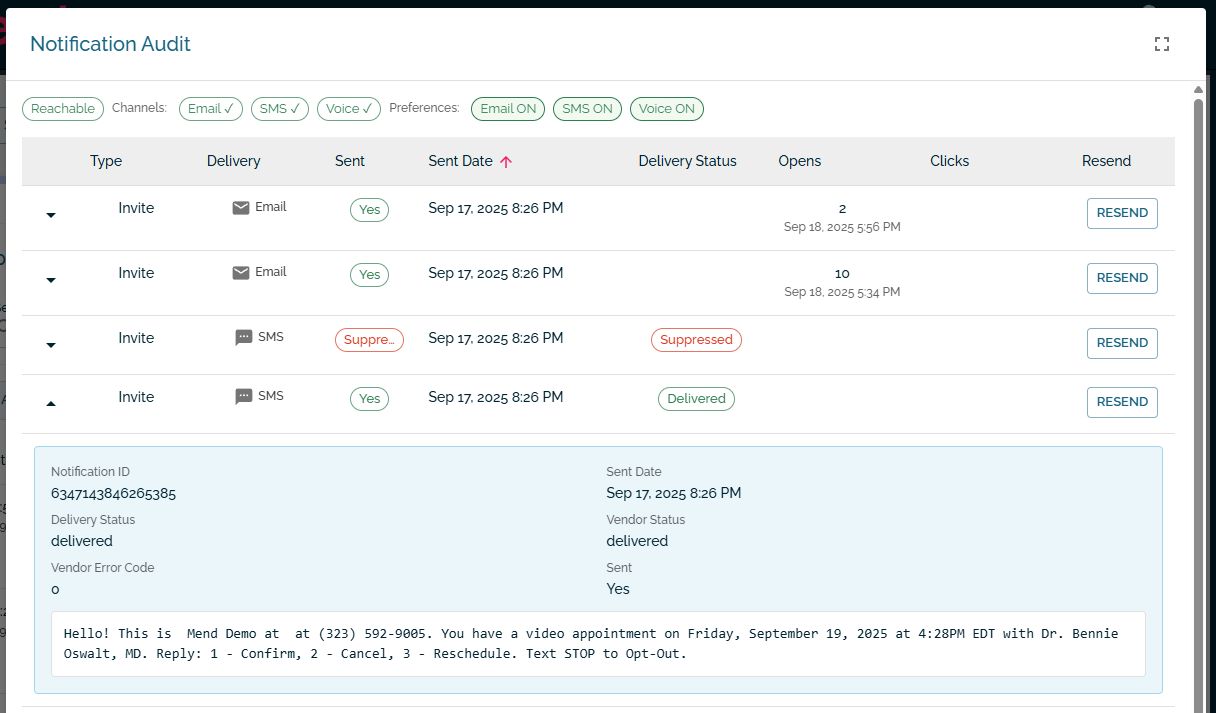Screen dimensions: 1216x713
Task: Sort by the Opens column header
Action: pyautogui.click(x=800, y=161)
